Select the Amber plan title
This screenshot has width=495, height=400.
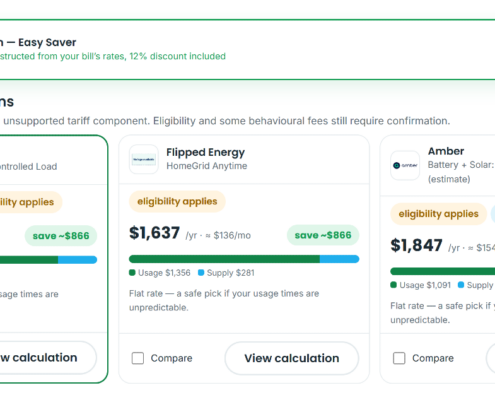coord(446,151)
